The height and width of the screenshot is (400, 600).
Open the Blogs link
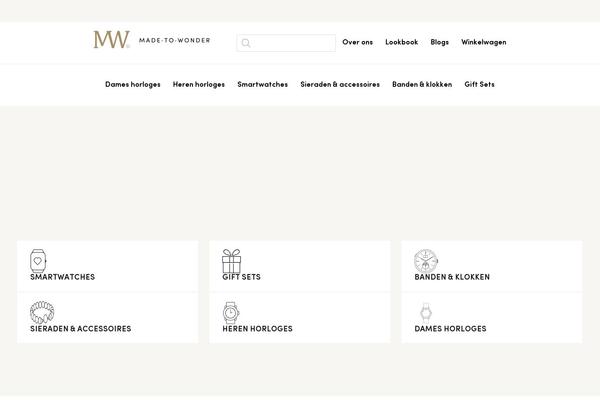pyautogui.click(x=439, y=43)
